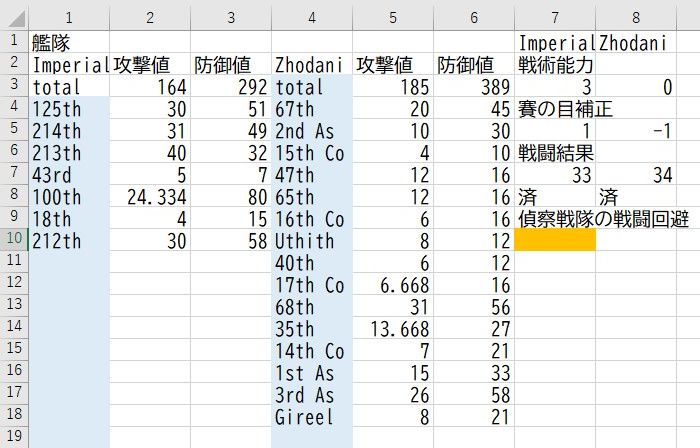Viewport: 700px width, 448px height.
Task: Select column header 1
Action: 69,17
